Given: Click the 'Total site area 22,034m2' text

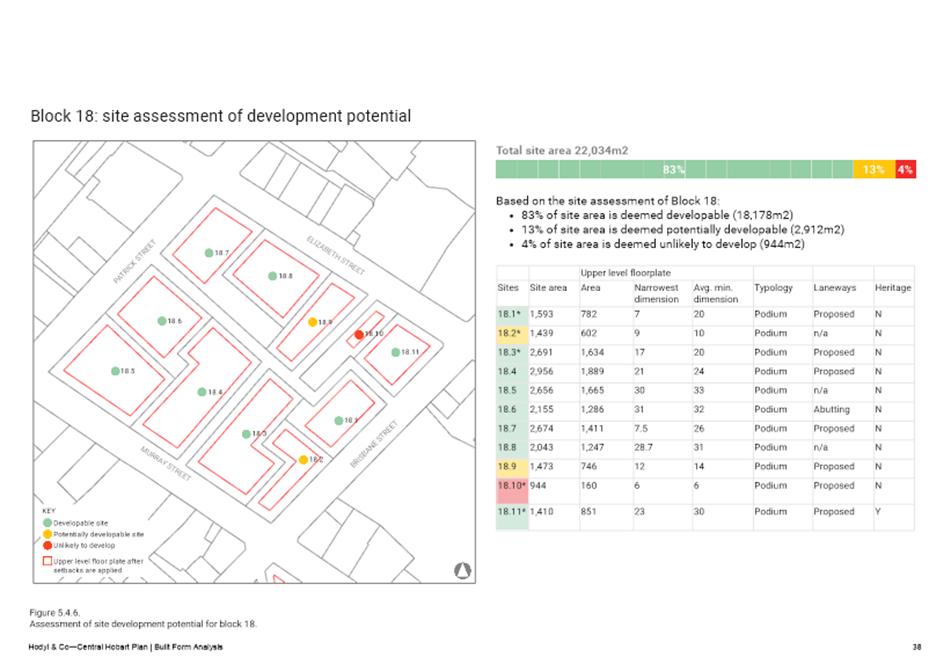Looking at the screenshot, I should click(x=562, y=150).
